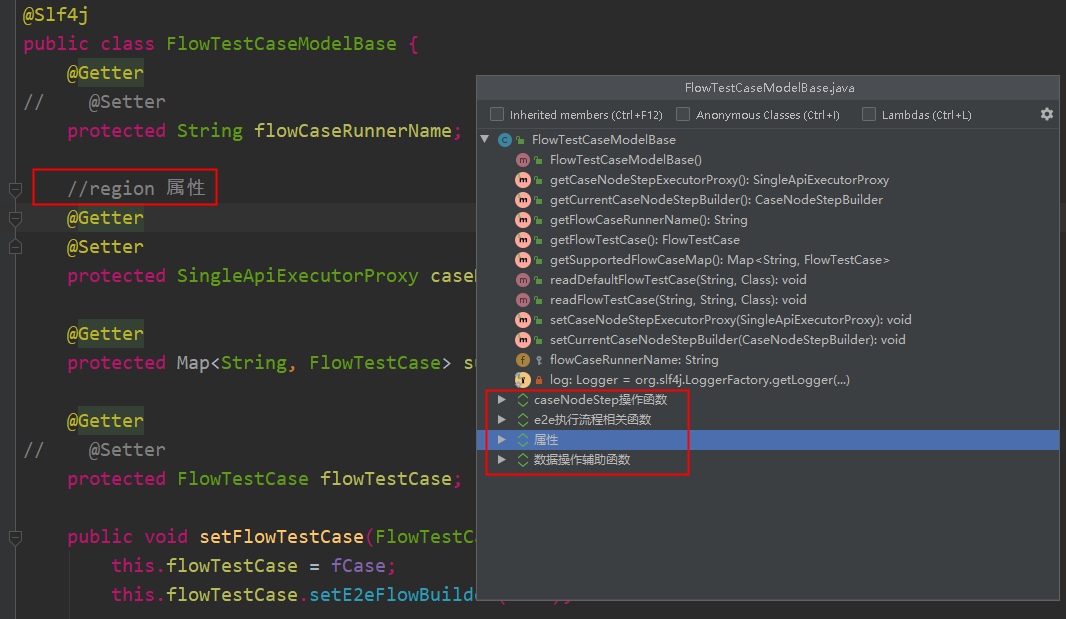Click the lock icon beside log: Logger

pyautogui.click(x=538, y=380)
